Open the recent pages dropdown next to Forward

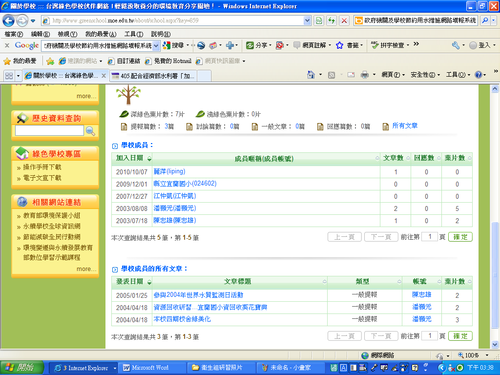pos(33,21)
